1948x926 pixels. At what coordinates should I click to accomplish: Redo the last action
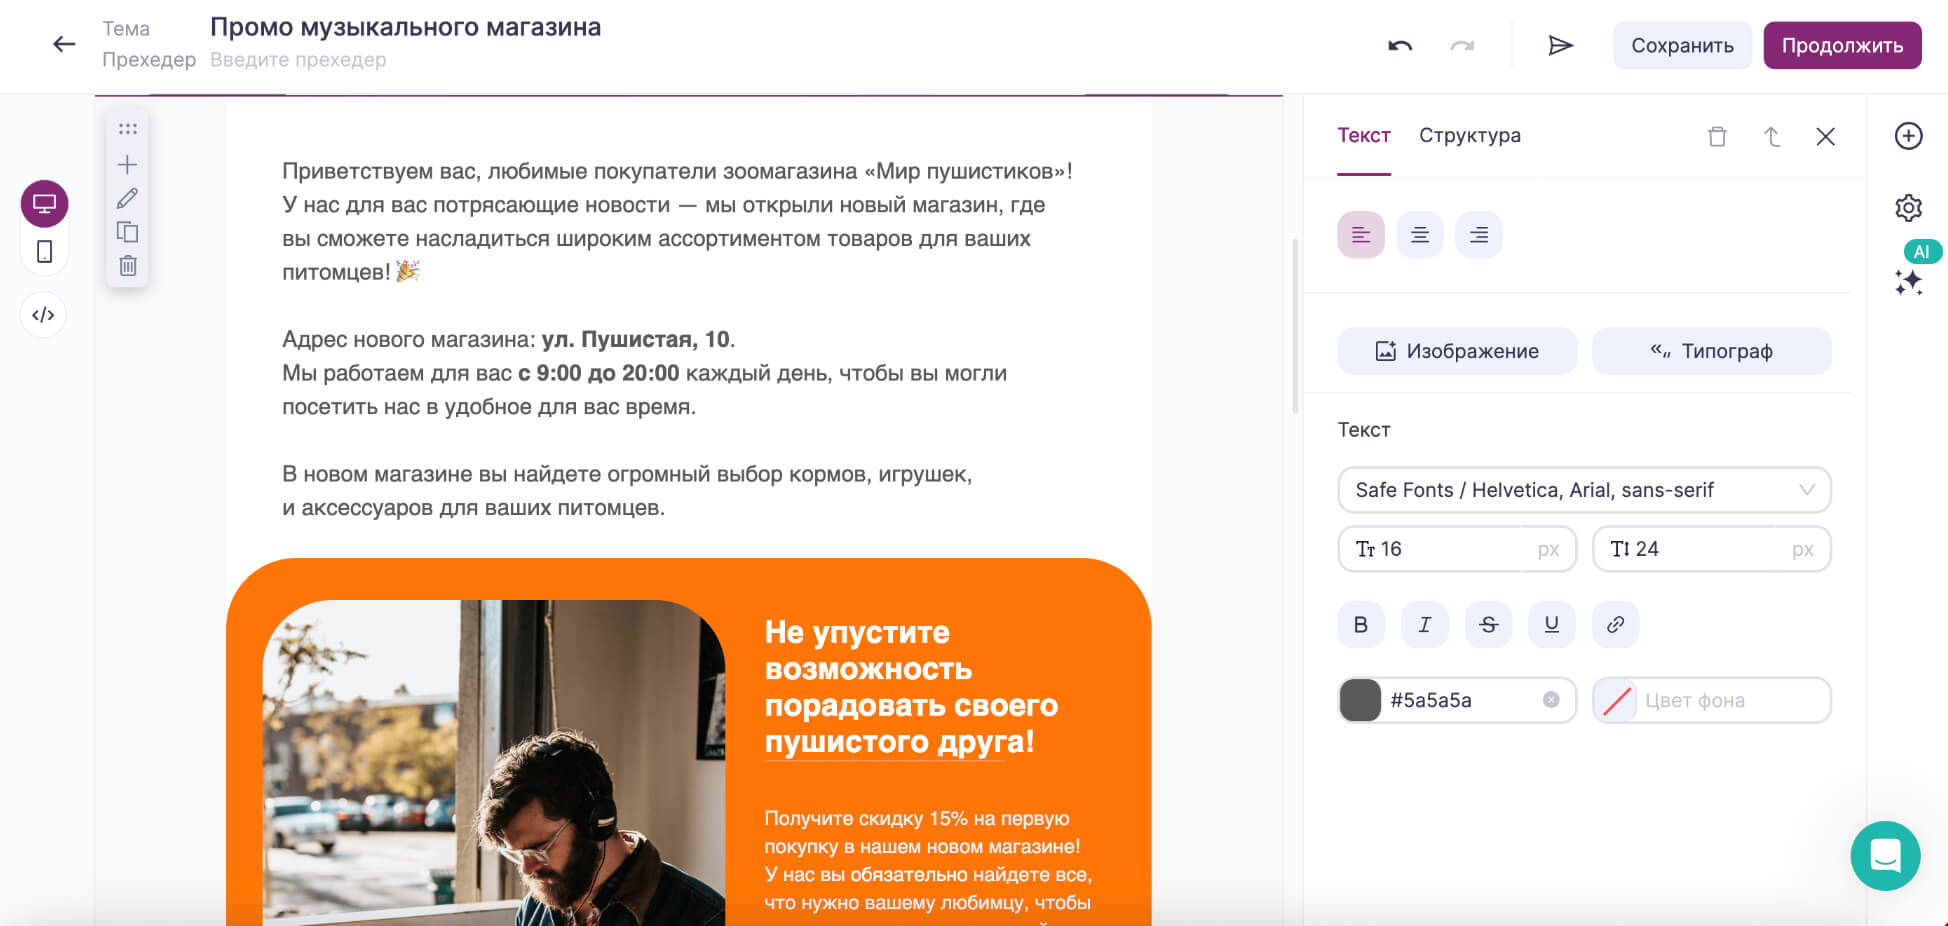coord(1462,45)
